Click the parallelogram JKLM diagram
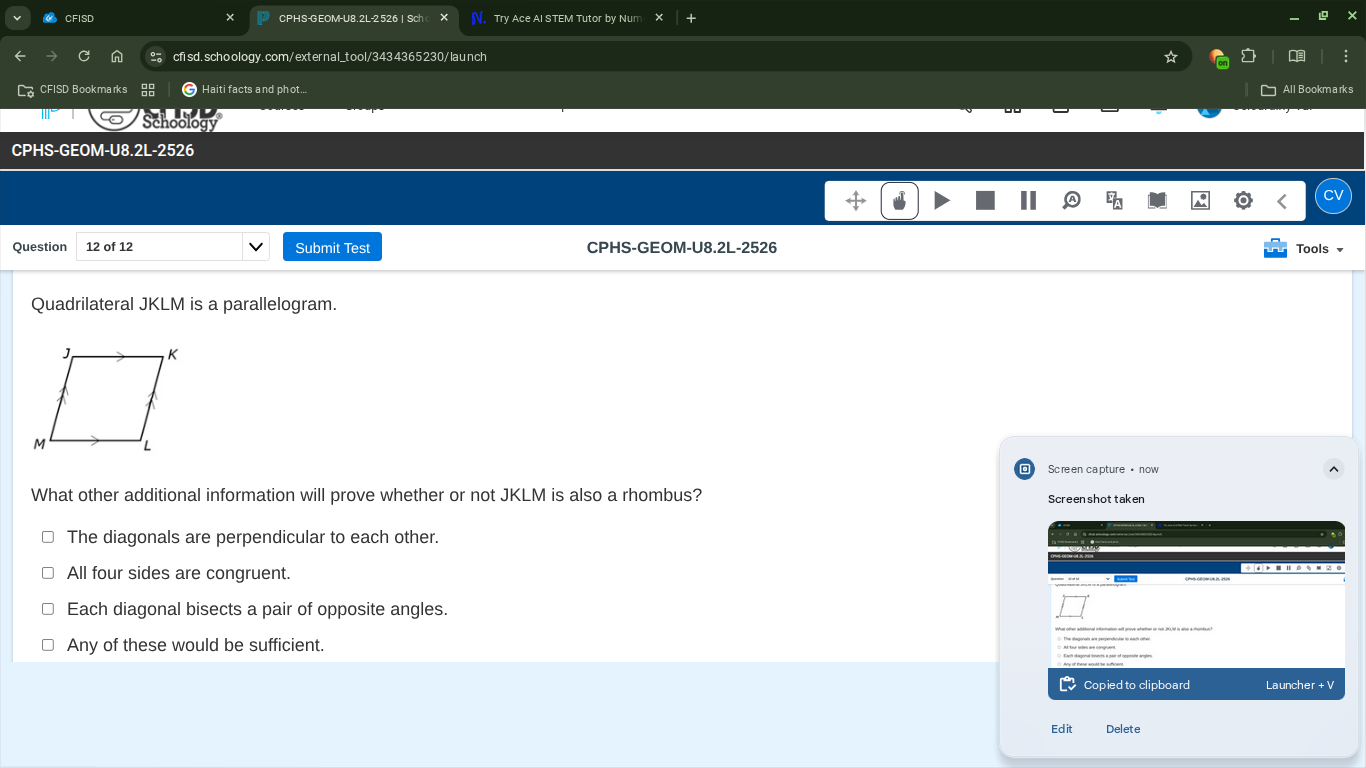 coord(106,398)
